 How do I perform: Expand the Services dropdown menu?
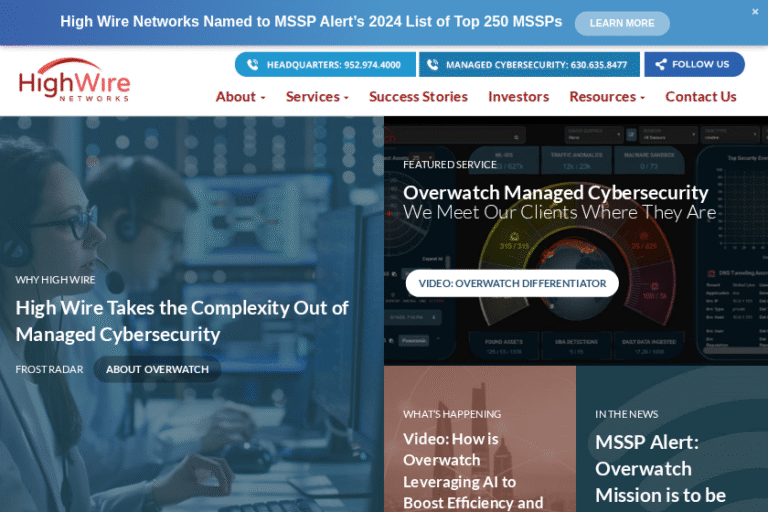pos(317,97)
